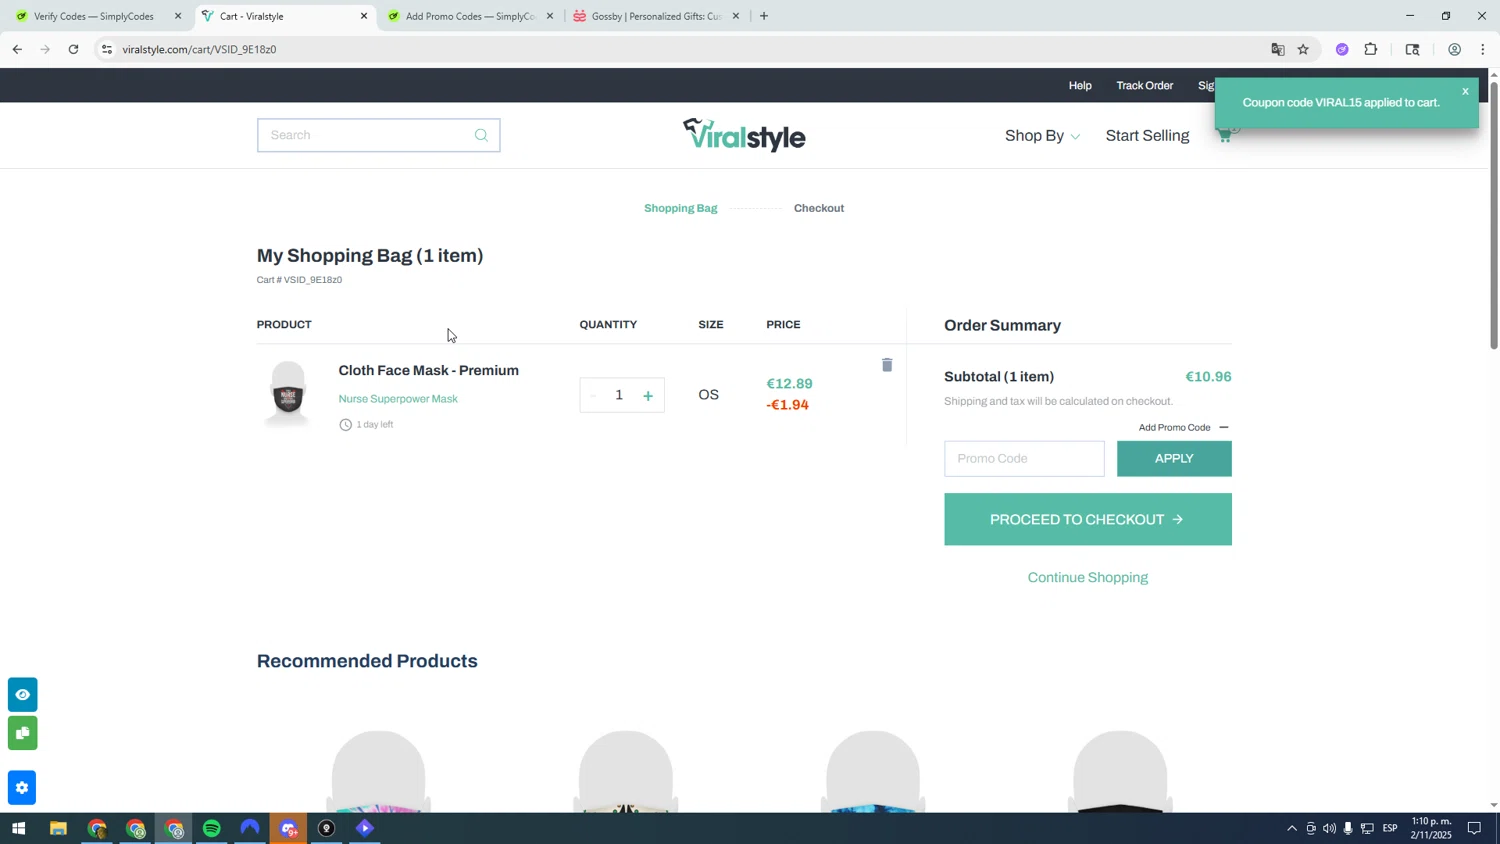The image size is (1500, 844).
Task: Open last recommended black mask thumbnail
Action: pyautogui.click(x=1121, y=770)
